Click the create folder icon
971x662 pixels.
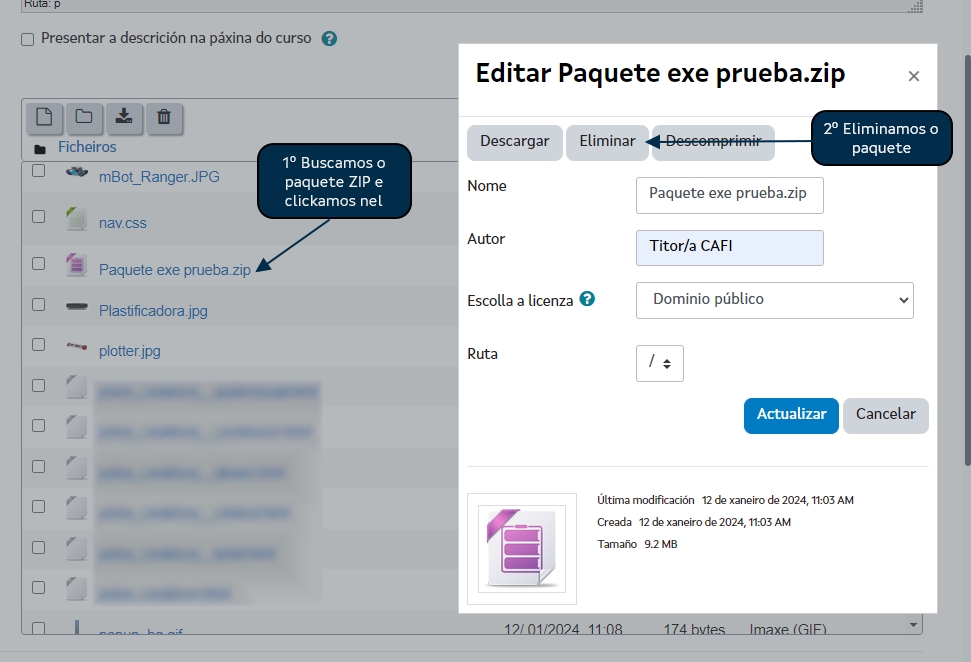(x=84, y=117)
